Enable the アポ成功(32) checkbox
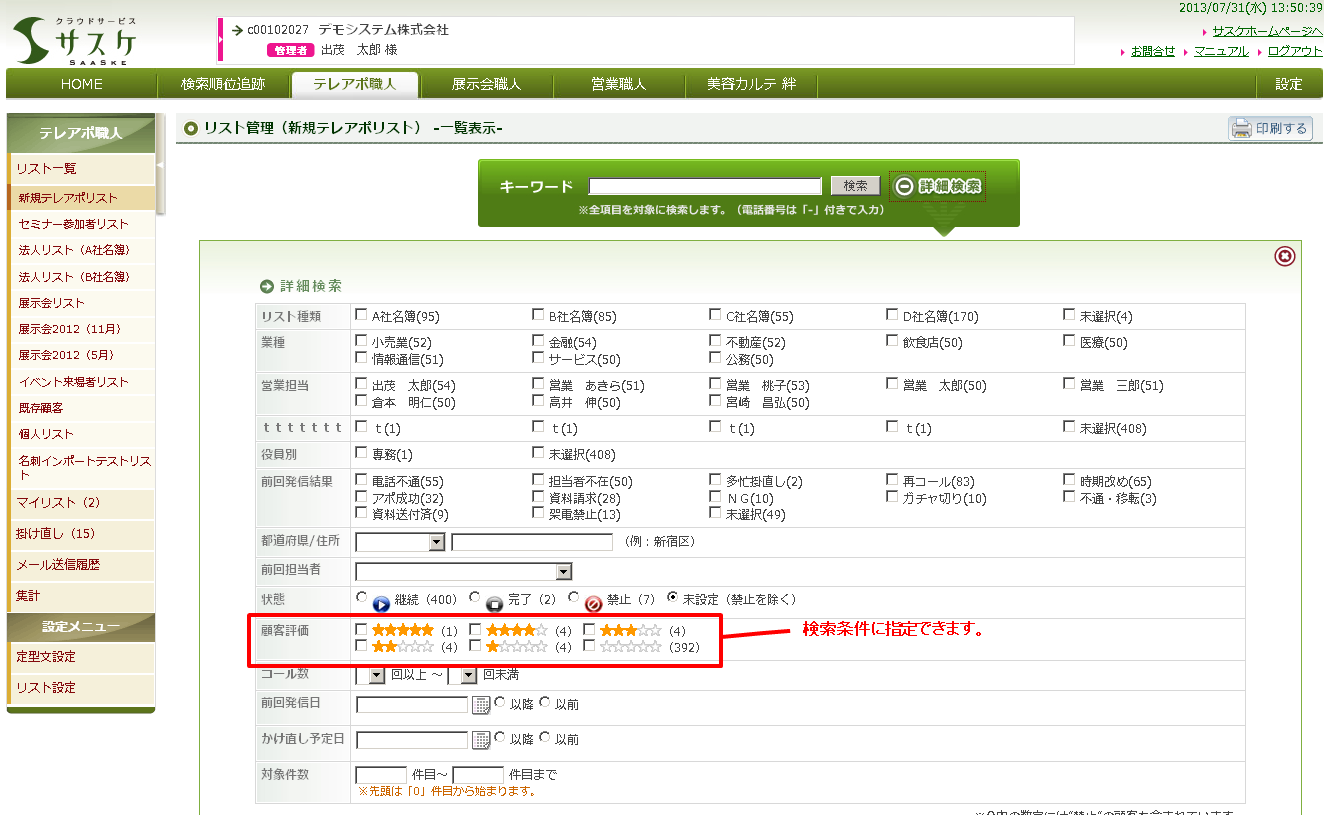This screenshot has height=815, width=1324. 361,498
